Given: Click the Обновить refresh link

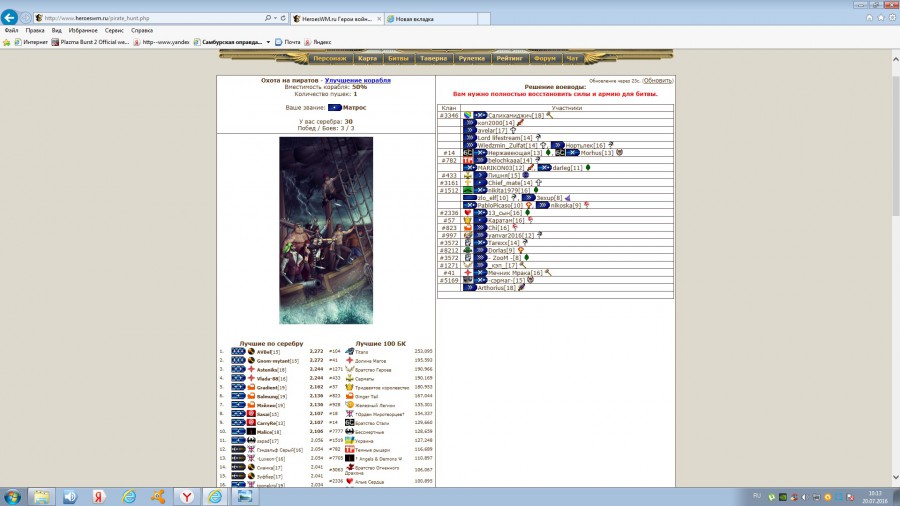Looking at the screenshot, I should pos(657,81).
